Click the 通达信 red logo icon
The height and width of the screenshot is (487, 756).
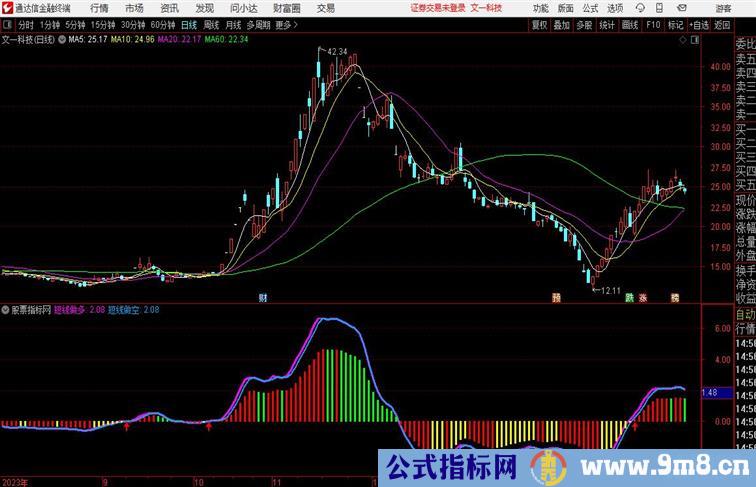[7, 8]
